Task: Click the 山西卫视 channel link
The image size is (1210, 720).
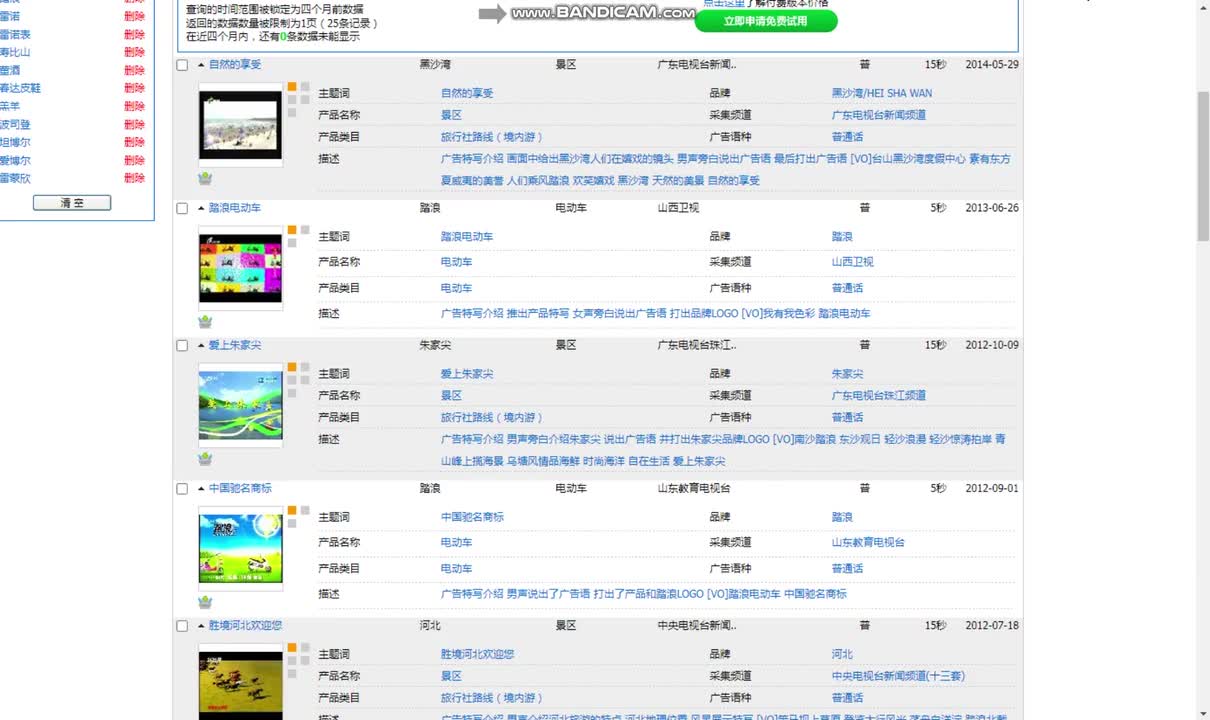Action: [853, 262]
